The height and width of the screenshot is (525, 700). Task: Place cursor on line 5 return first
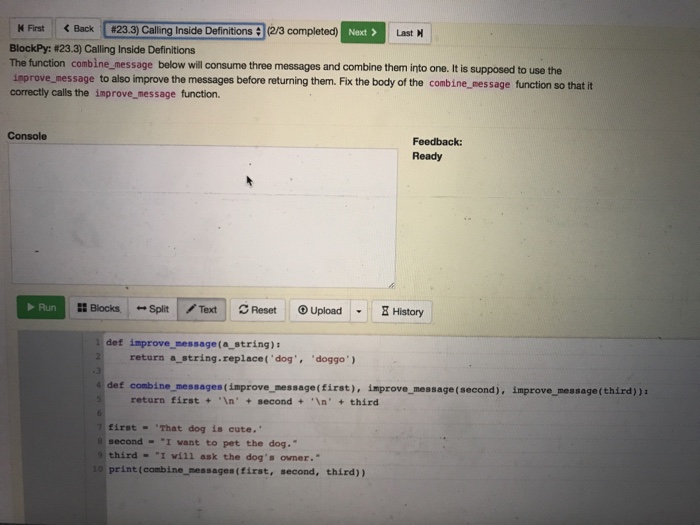pyautogui.click(x=254, y=401)
